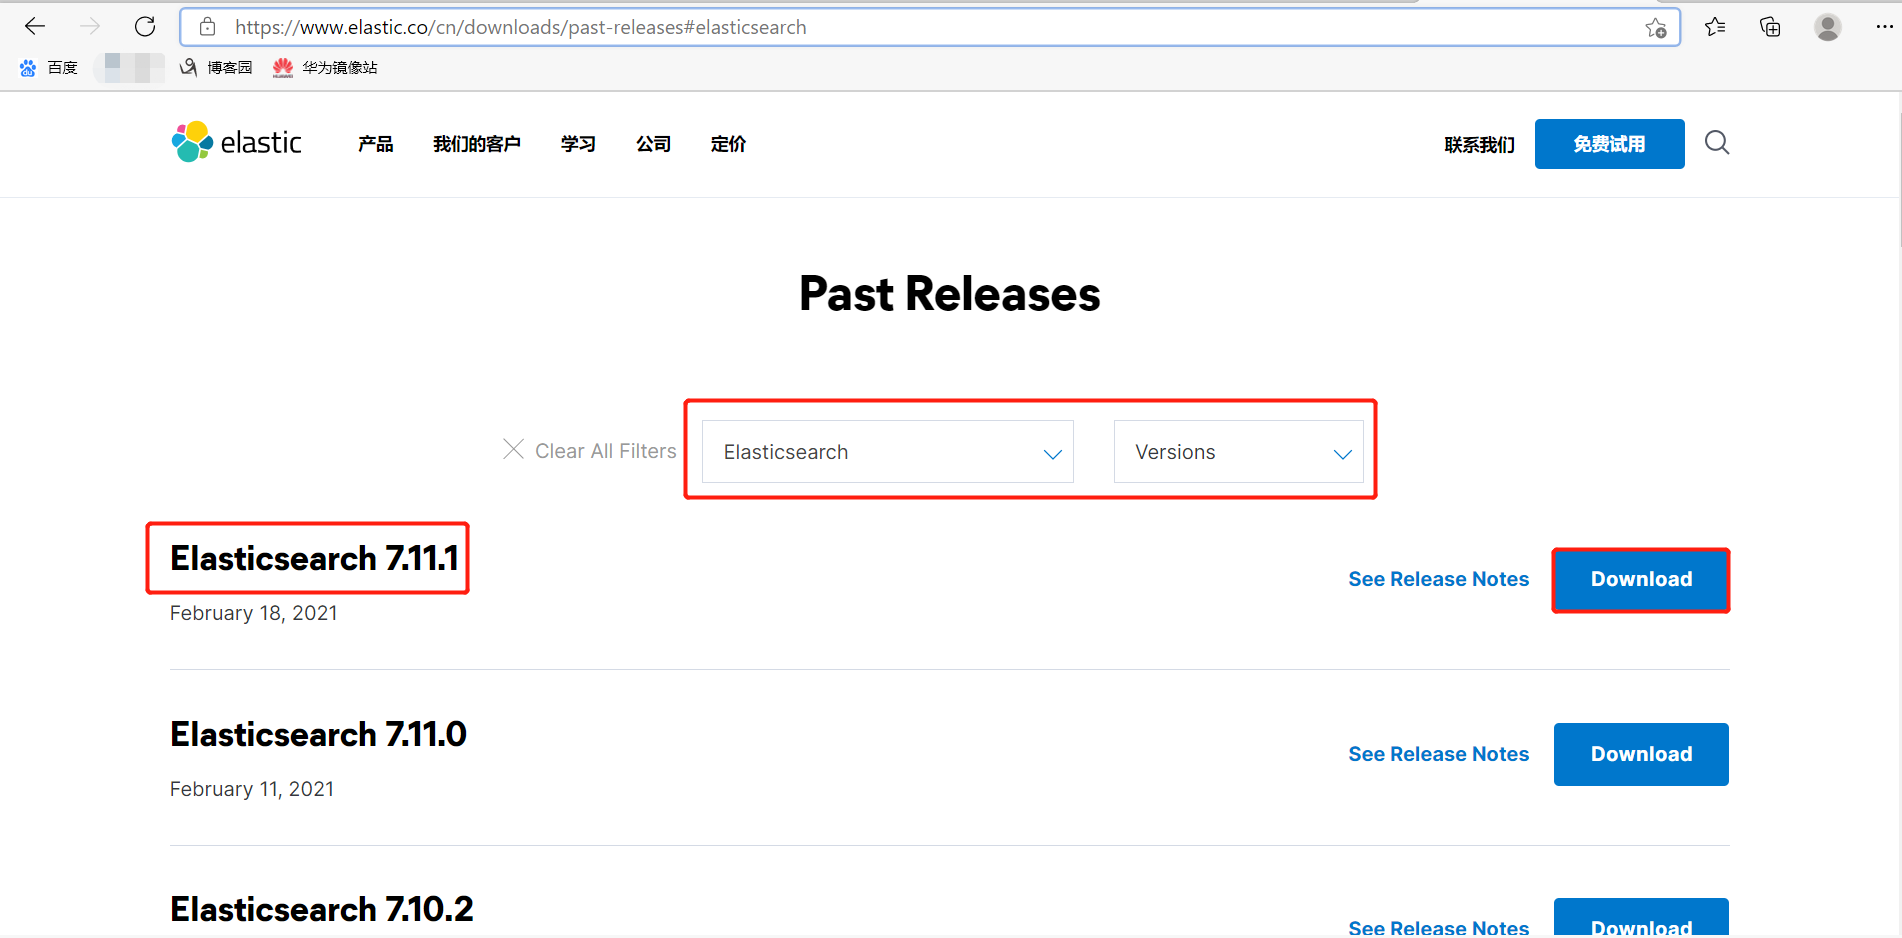Reload the page with the refresh icon
The height and width of the screenshot is (938, 1902).
145,27
